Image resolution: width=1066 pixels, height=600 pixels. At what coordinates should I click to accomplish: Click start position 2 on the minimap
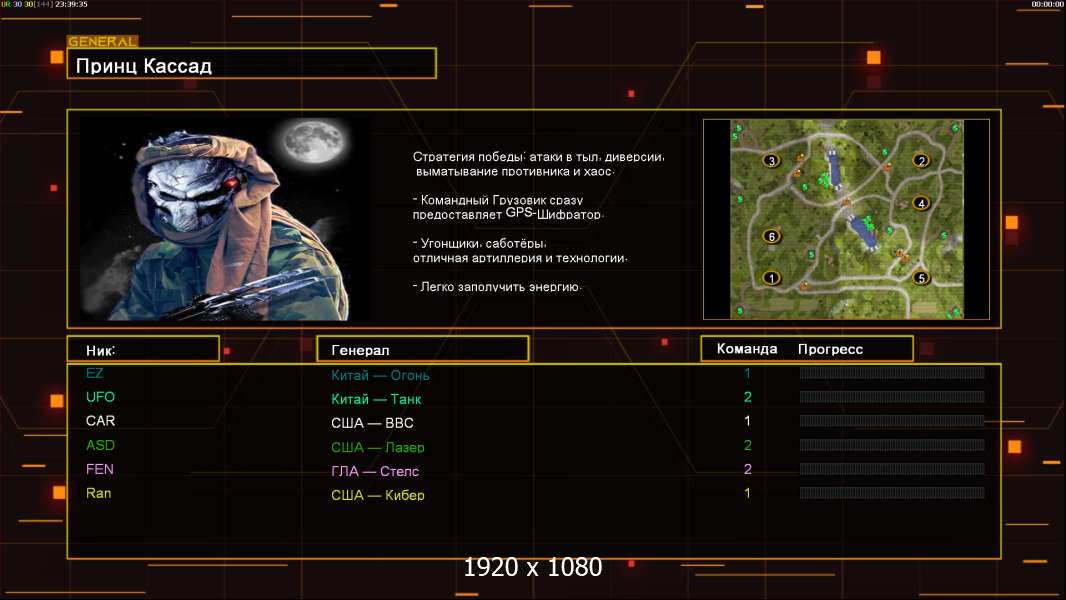[921, 160]
